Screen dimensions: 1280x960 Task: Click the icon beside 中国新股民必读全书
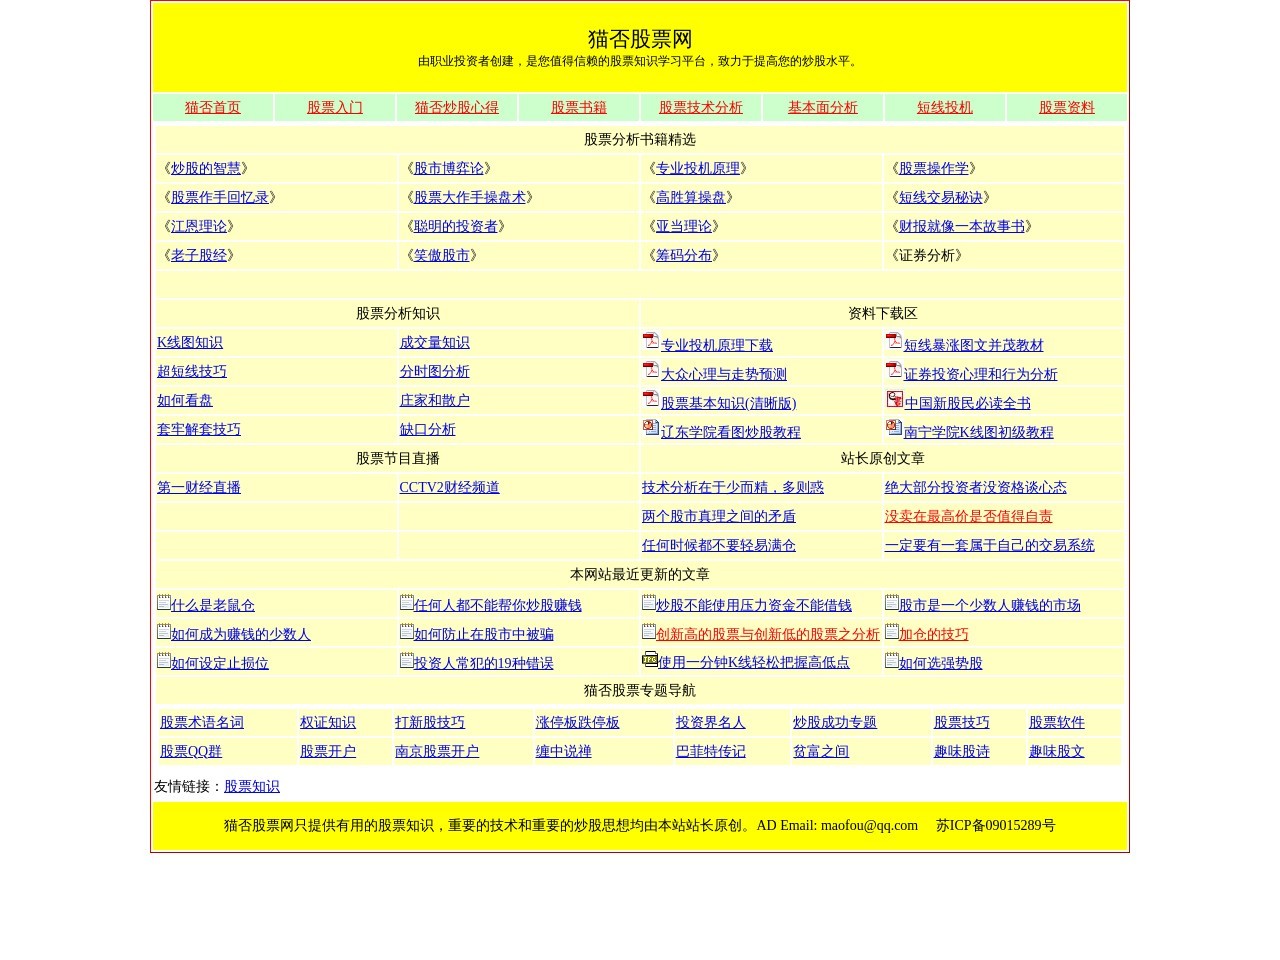click(x=893, y=399)
